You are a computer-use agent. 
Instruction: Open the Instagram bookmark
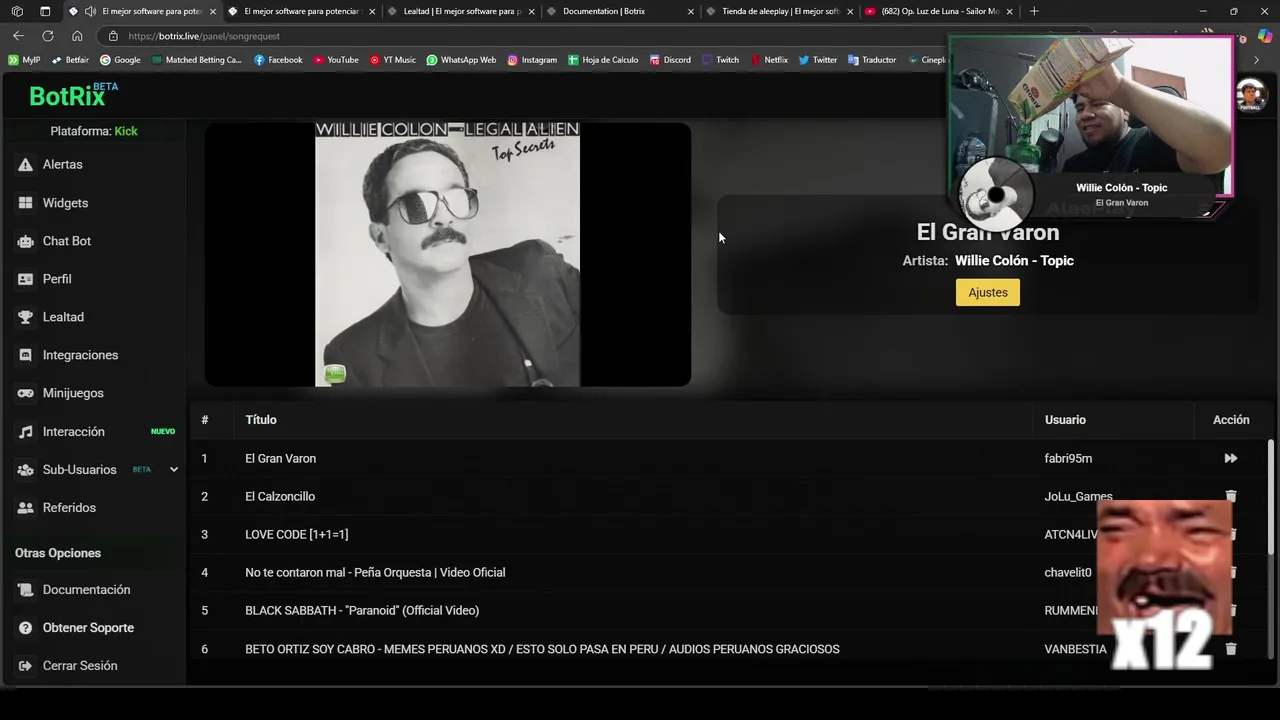click(532, 60)
